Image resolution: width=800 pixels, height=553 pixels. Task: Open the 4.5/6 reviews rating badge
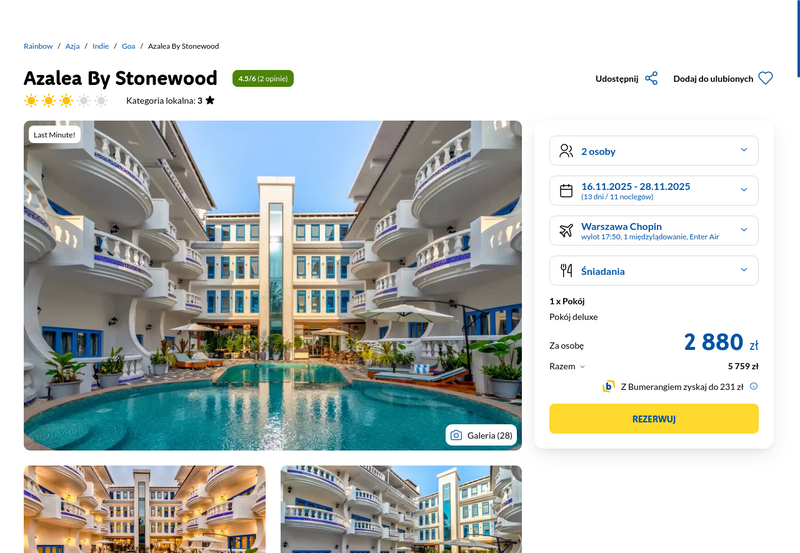point(263,79)
